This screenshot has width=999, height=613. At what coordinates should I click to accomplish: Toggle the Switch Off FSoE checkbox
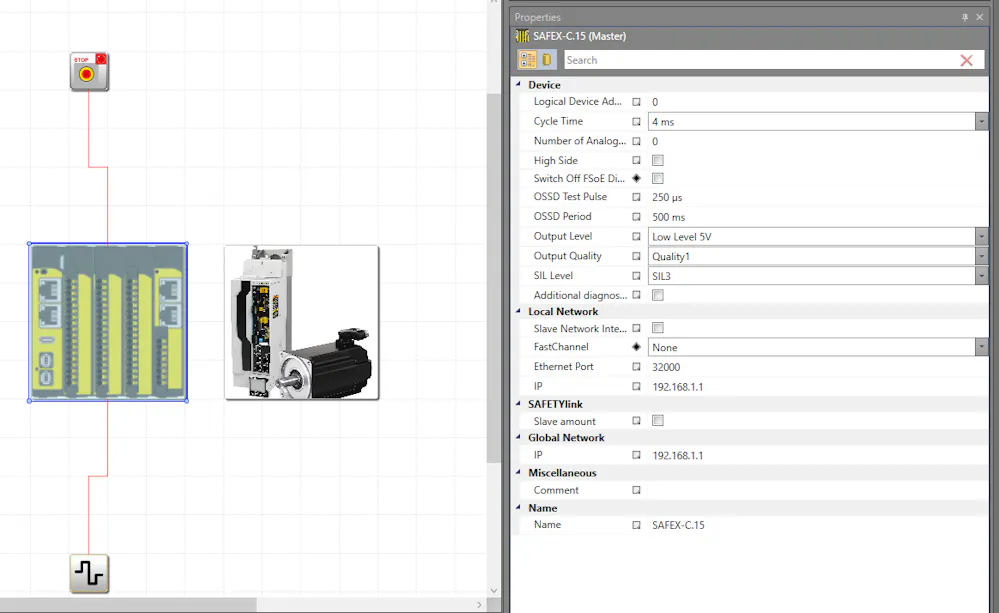tap(658, 178)
